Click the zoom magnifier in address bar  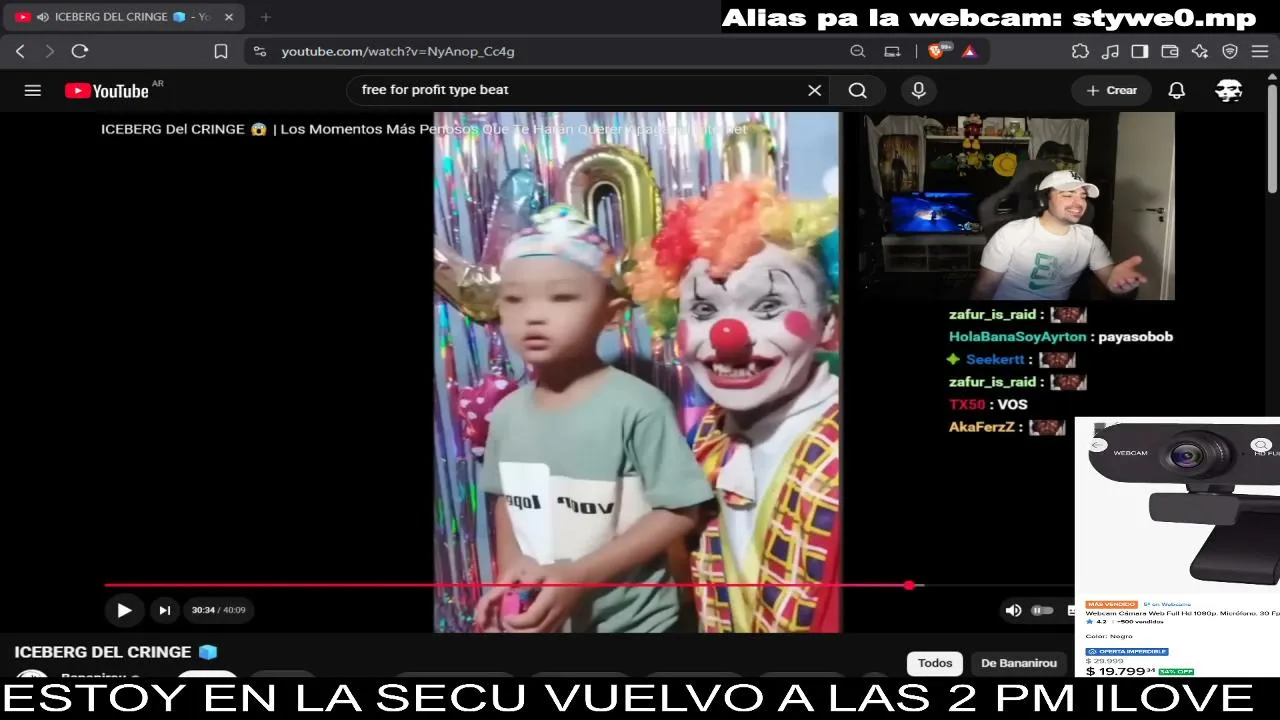tap(857, 51)
